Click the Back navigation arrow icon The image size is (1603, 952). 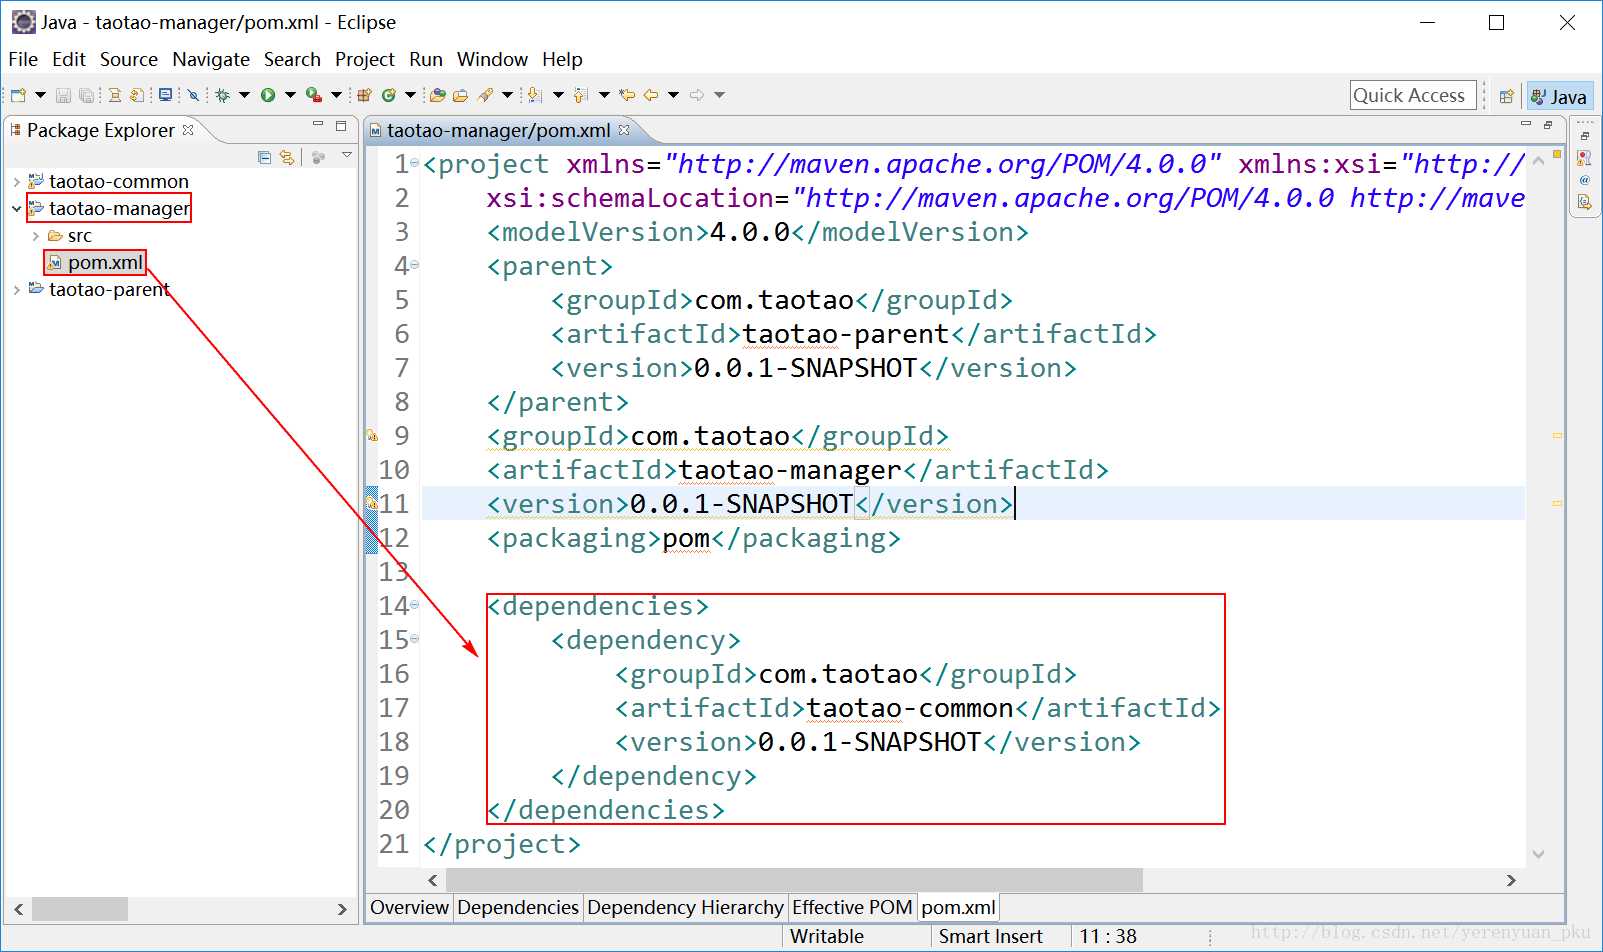click(x=651, y=95)
